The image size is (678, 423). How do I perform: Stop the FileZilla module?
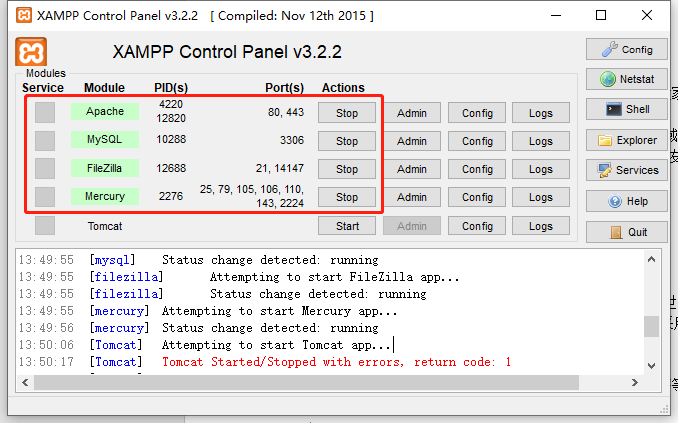point(347,169)
